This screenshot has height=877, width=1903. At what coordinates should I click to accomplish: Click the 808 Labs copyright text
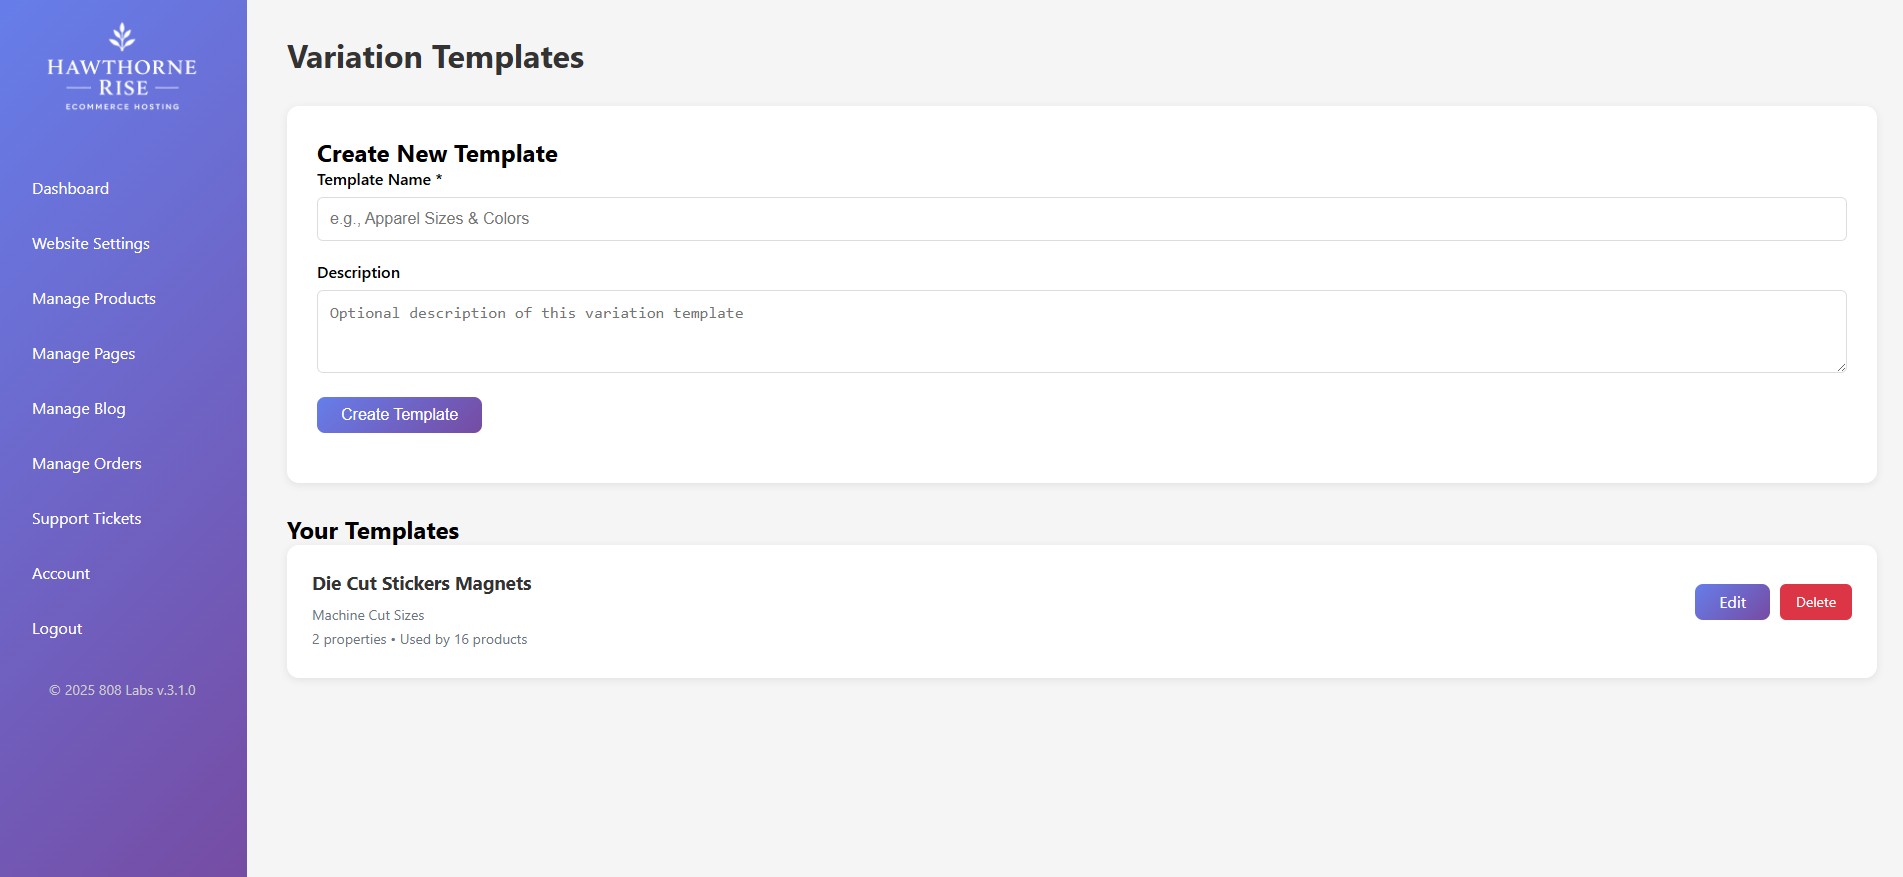point(122,690)
